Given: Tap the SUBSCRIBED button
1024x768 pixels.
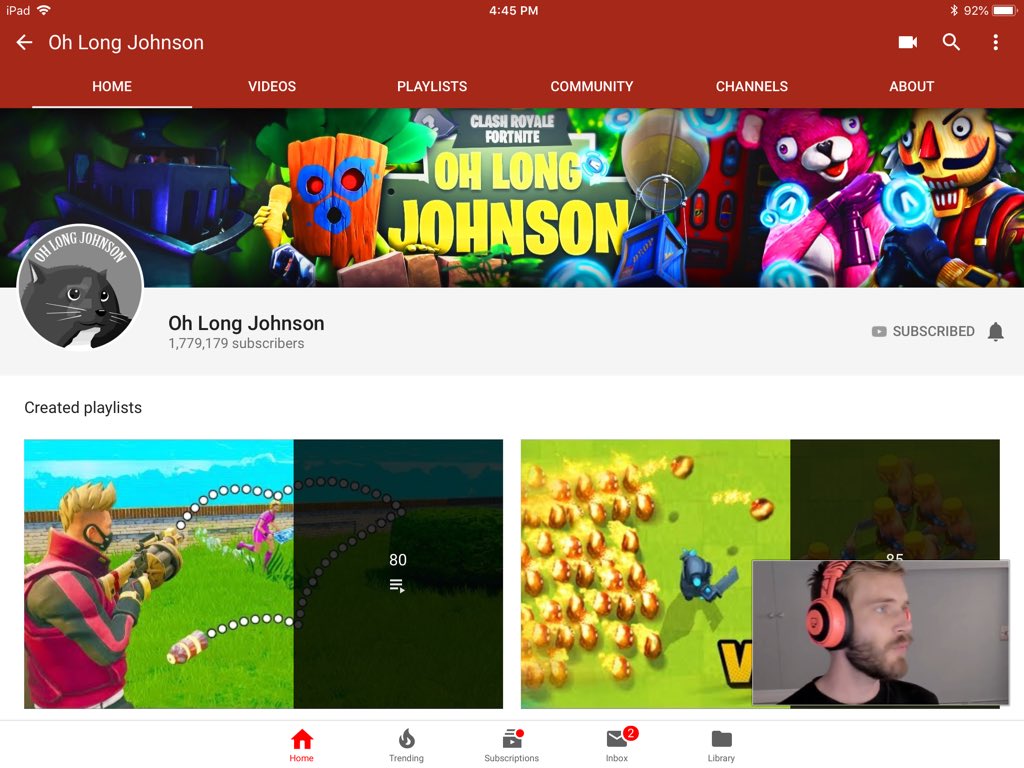Looking at the screenshot, I should [x=923, y=332].
